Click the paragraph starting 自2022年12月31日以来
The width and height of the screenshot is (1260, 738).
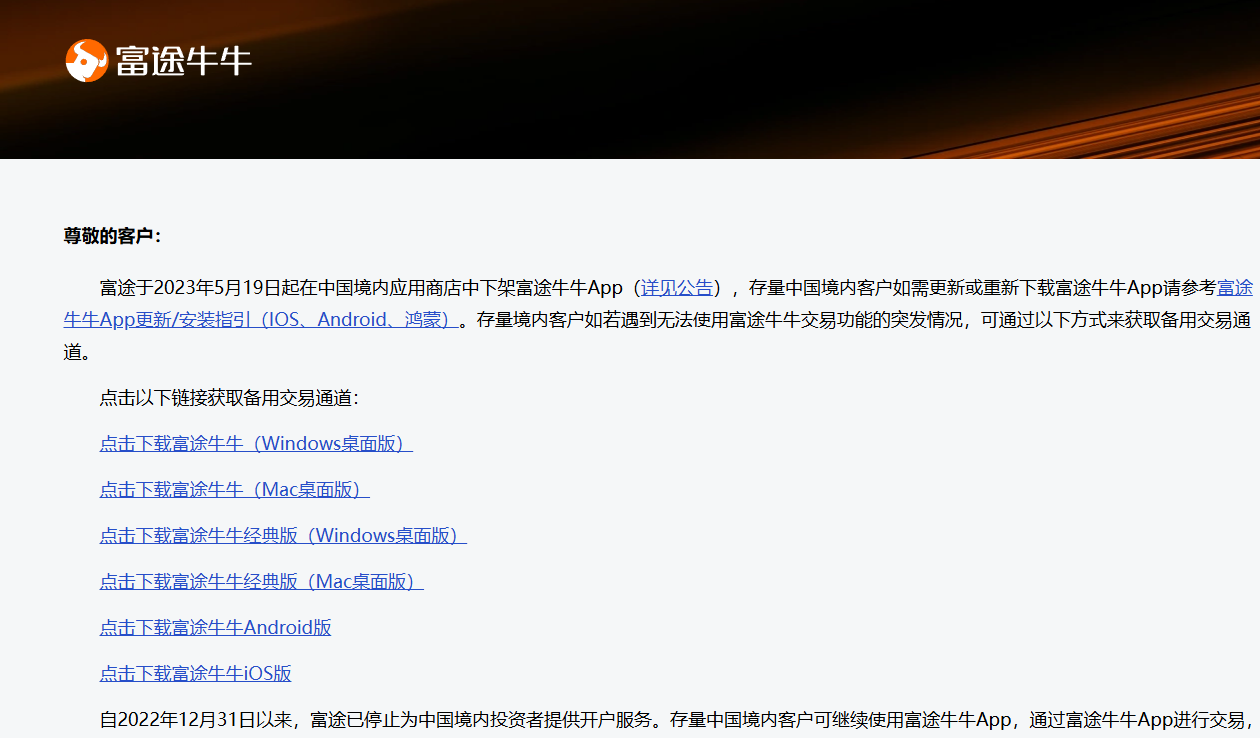676,720
